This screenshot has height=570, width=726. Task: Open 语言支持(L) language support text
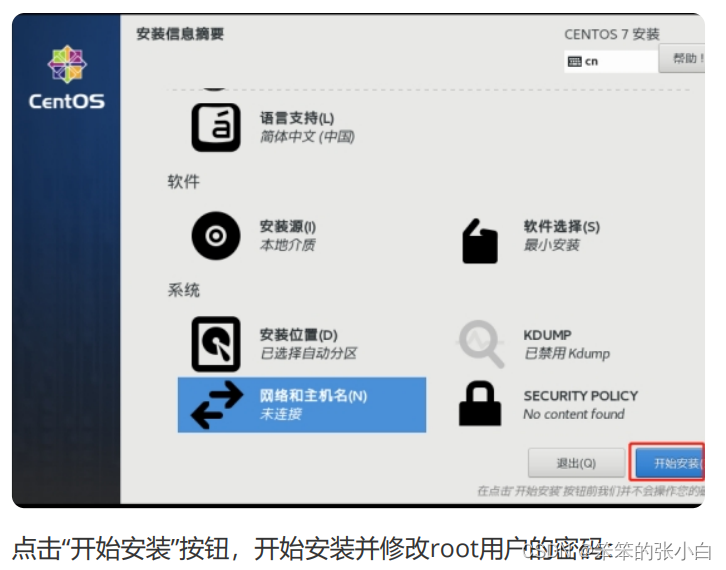tap(297, 119)
